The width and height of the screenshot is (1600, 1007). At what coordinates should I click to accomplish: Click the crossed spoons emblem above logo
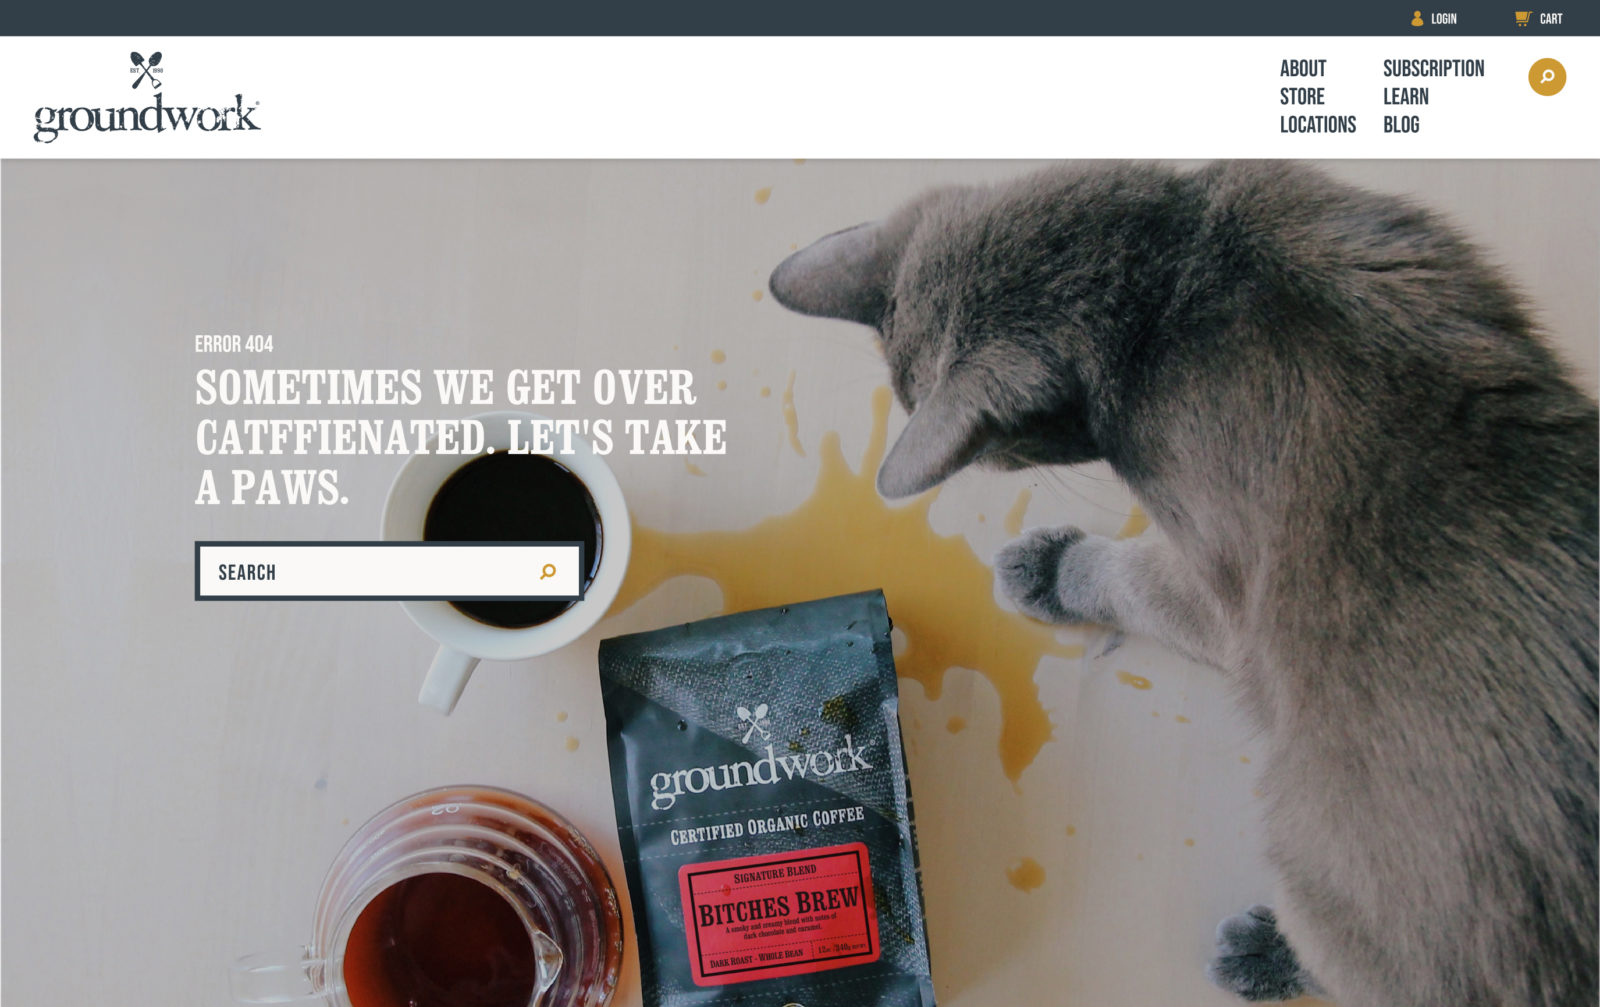(x=146, y=70)
